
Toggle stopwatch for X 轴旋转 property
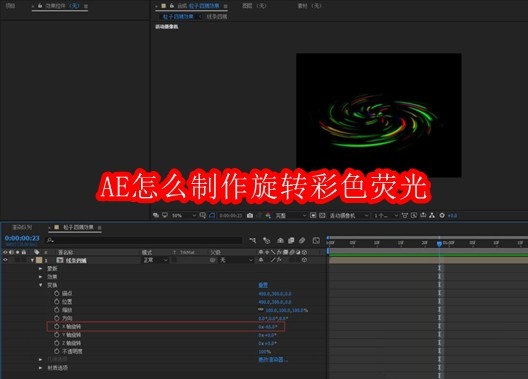[57, 326]
